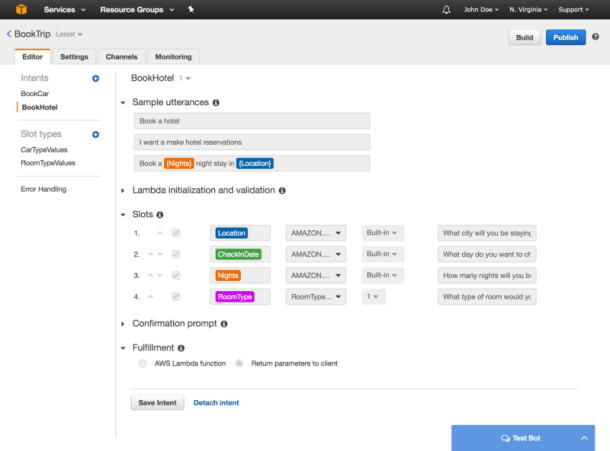Go back using arrow beside BookTrip

(x=9, y=34)
